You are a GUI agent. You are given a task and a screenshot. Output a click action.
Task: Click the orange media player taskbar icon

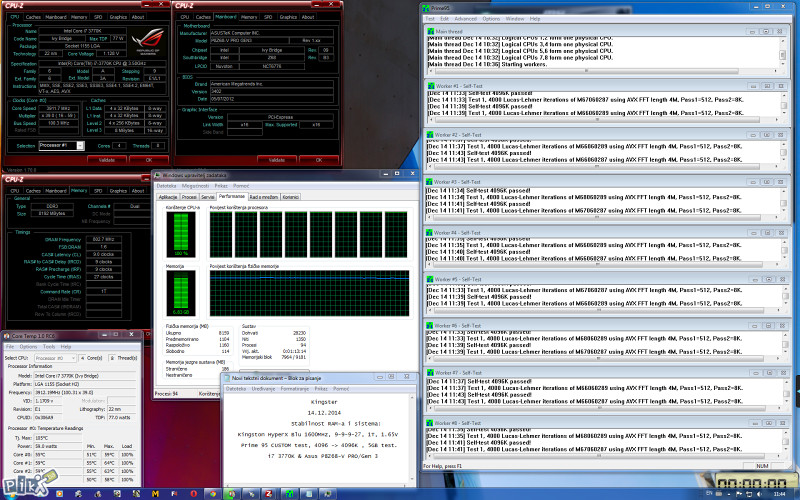coord(59,494)
